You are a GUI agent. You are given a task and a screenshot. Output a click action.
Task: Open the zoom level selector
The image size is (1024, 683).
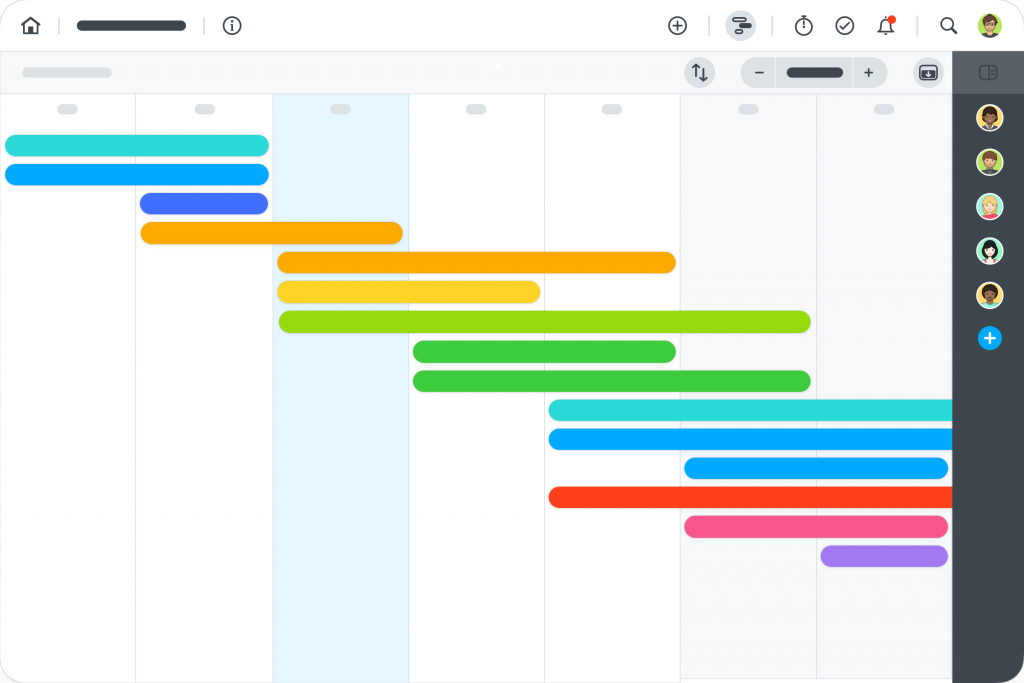(814, 73)
